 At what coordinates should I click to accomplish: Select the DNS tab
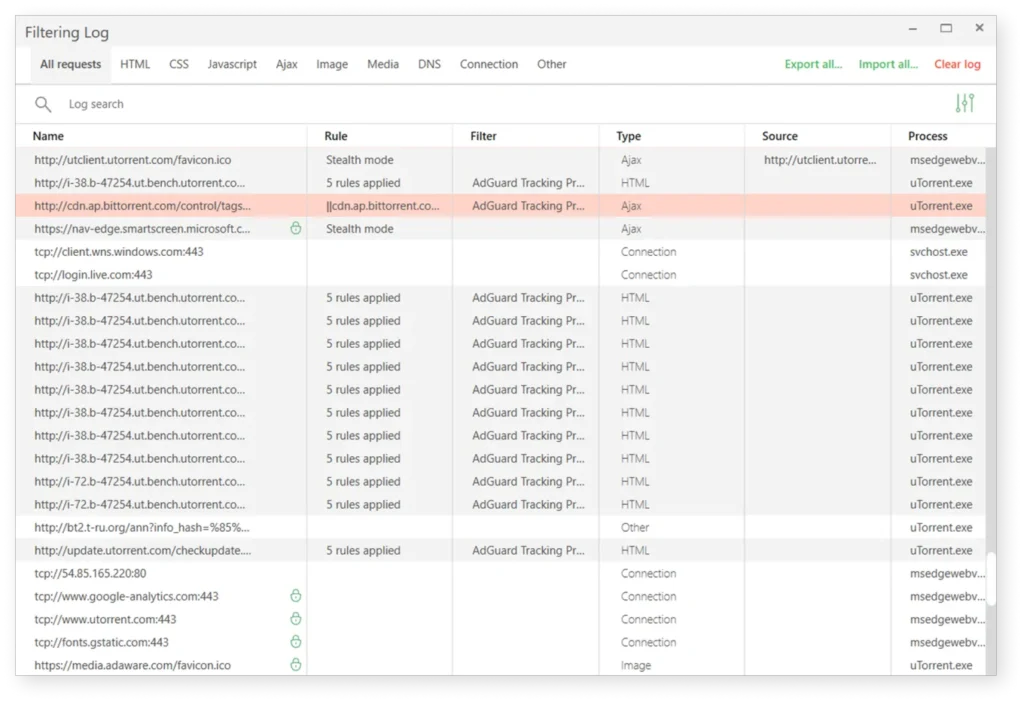pos(429,64)
